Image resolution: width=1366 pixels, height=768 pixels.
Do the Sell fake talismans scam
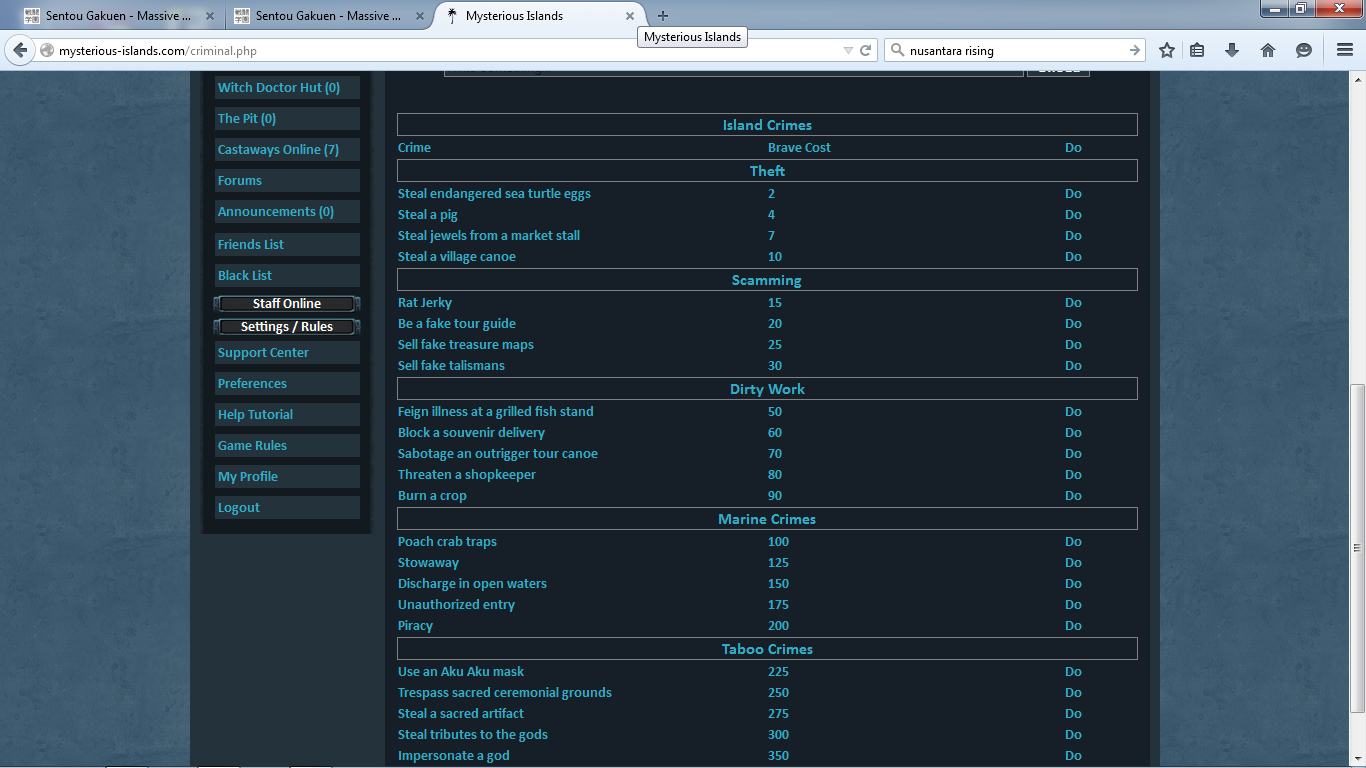tap(1073, 365)
